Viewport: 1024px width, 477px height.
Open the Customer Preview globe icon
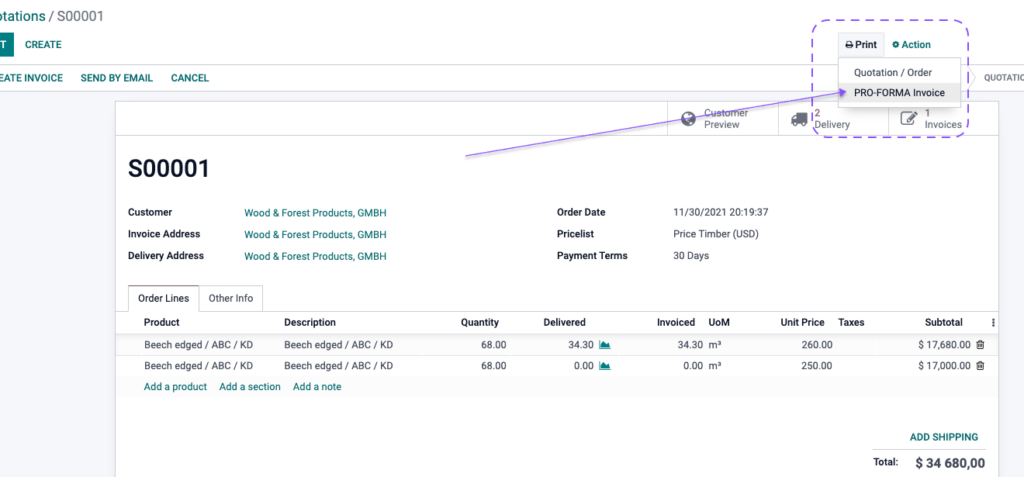688,119
